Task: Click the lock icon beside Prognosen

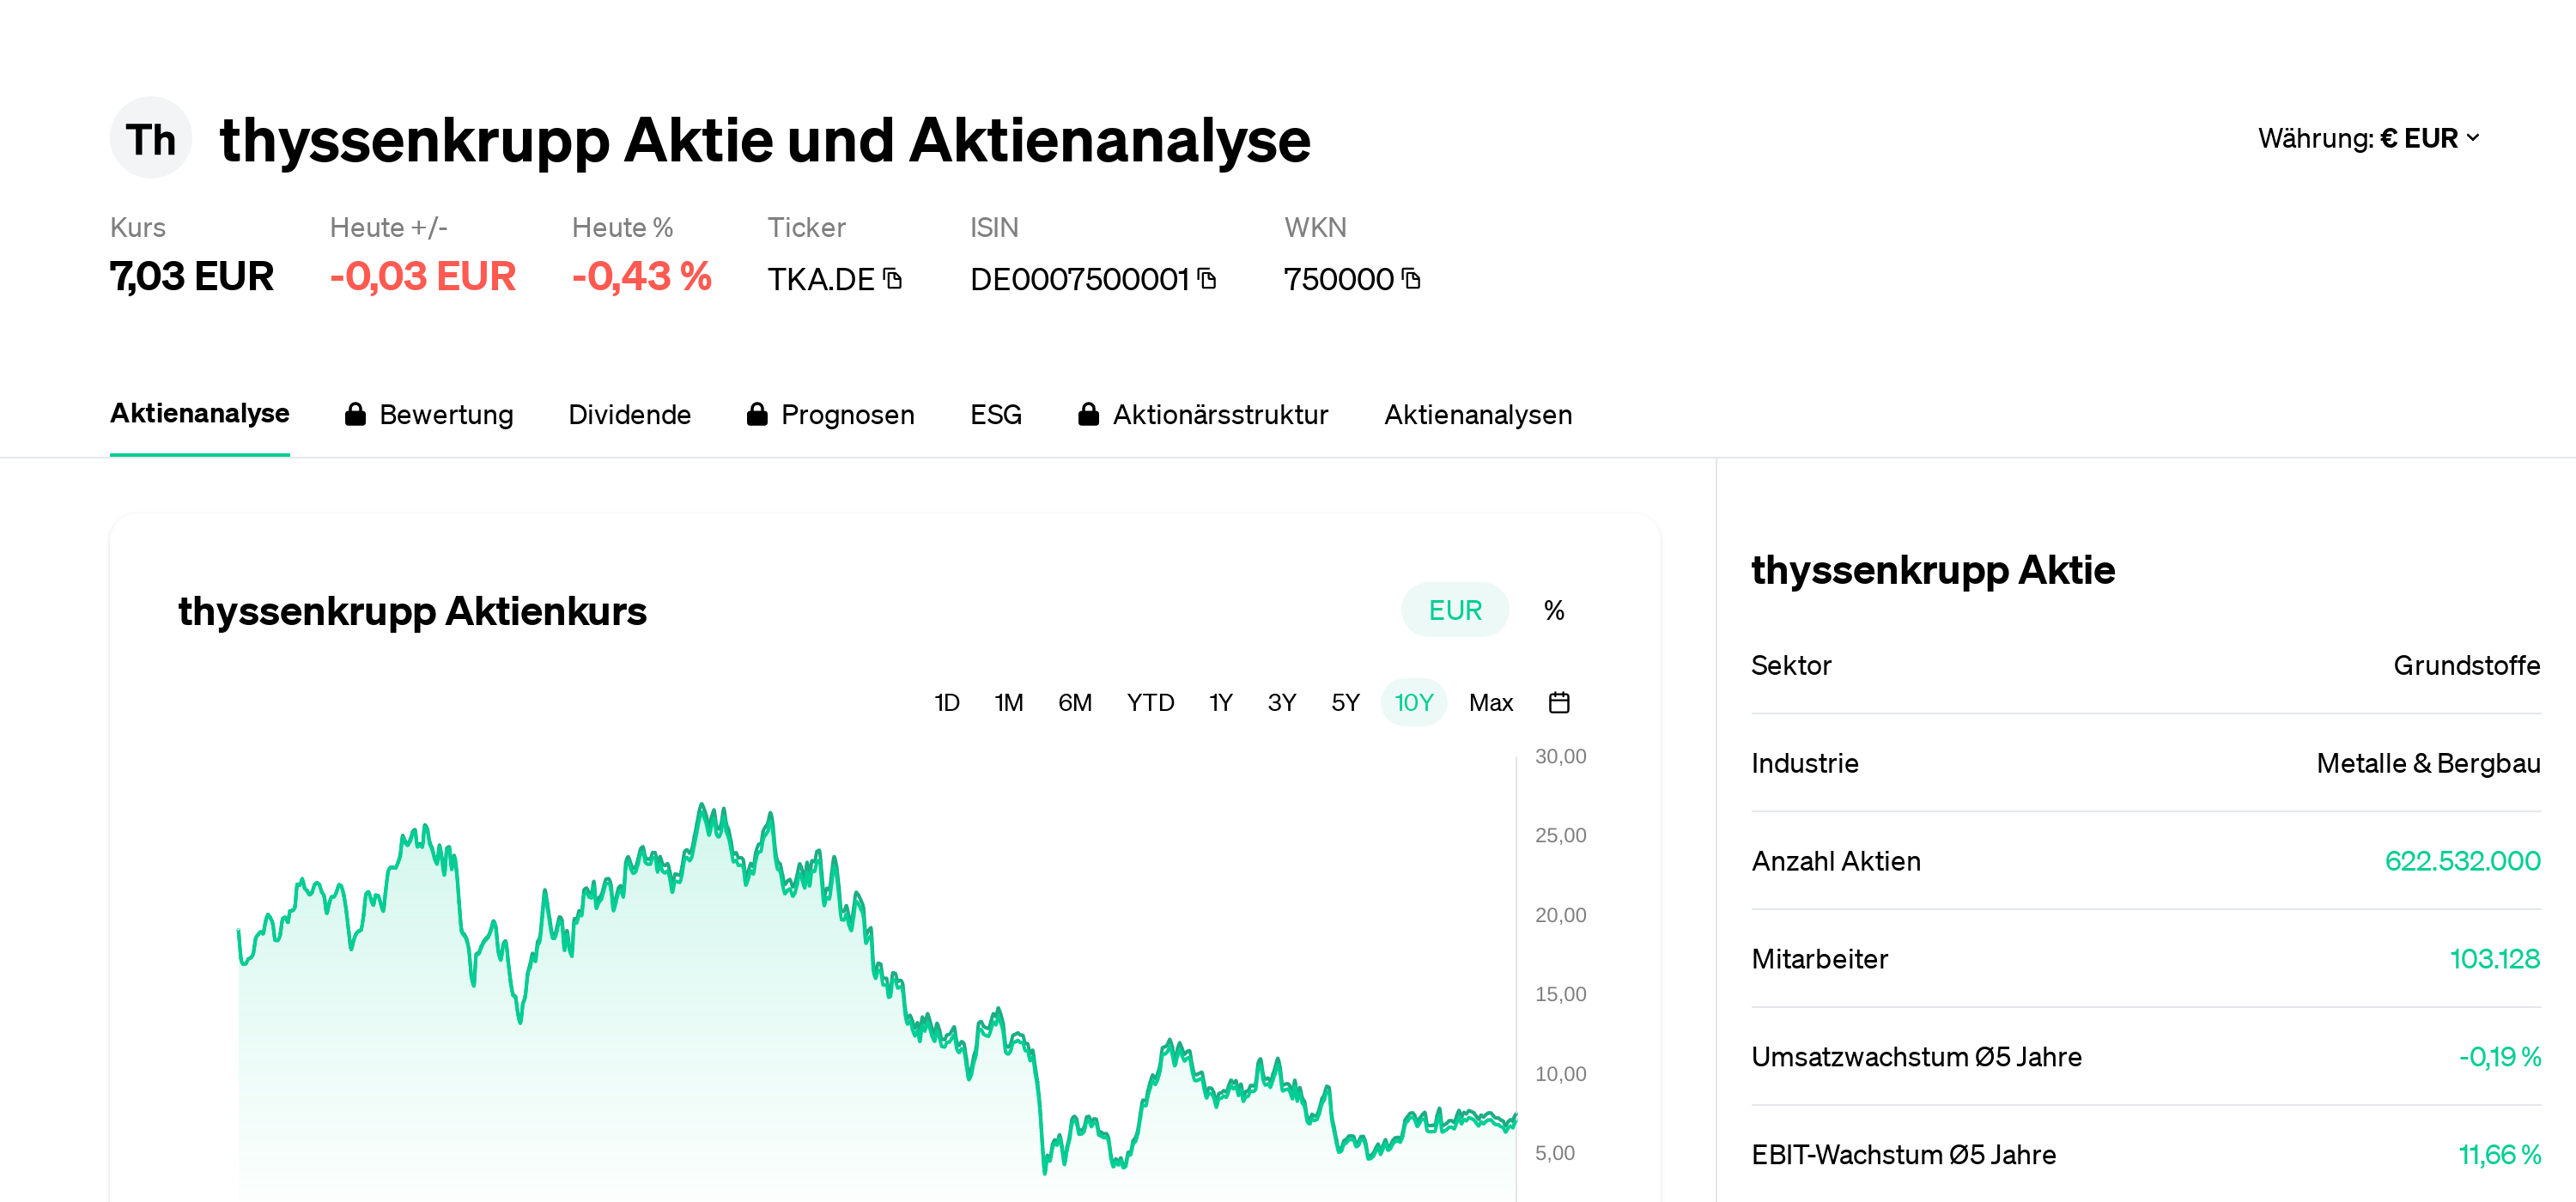Action: coord(757,414)
